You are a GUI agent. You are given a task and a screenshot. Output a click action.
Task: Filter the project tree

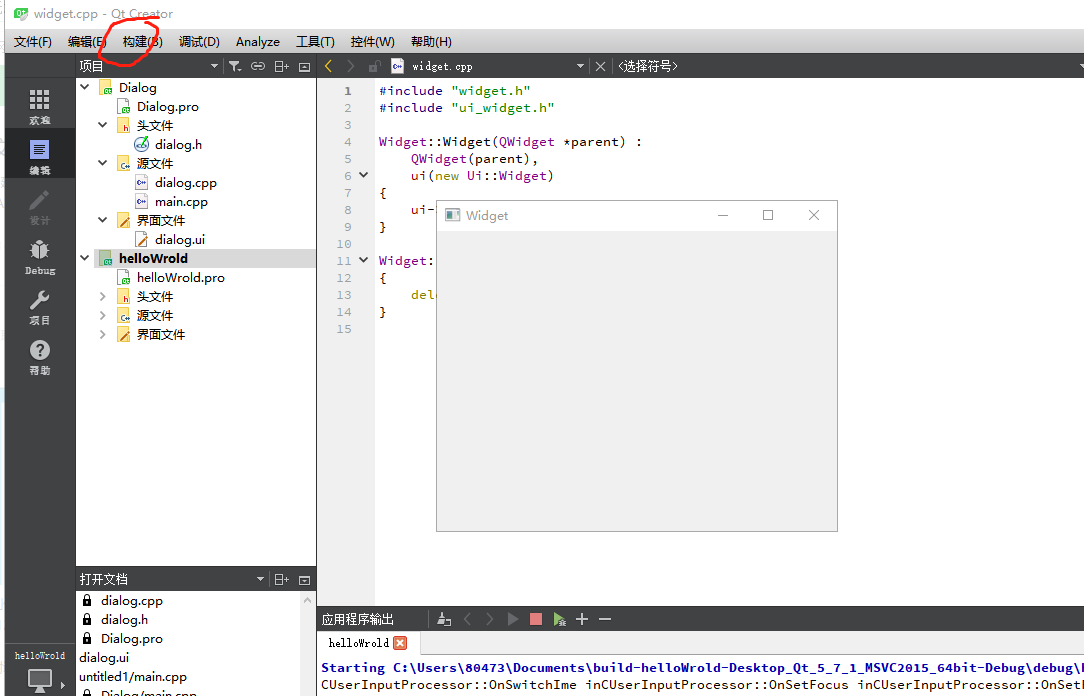pyautogui.click(x=235, y=66)
